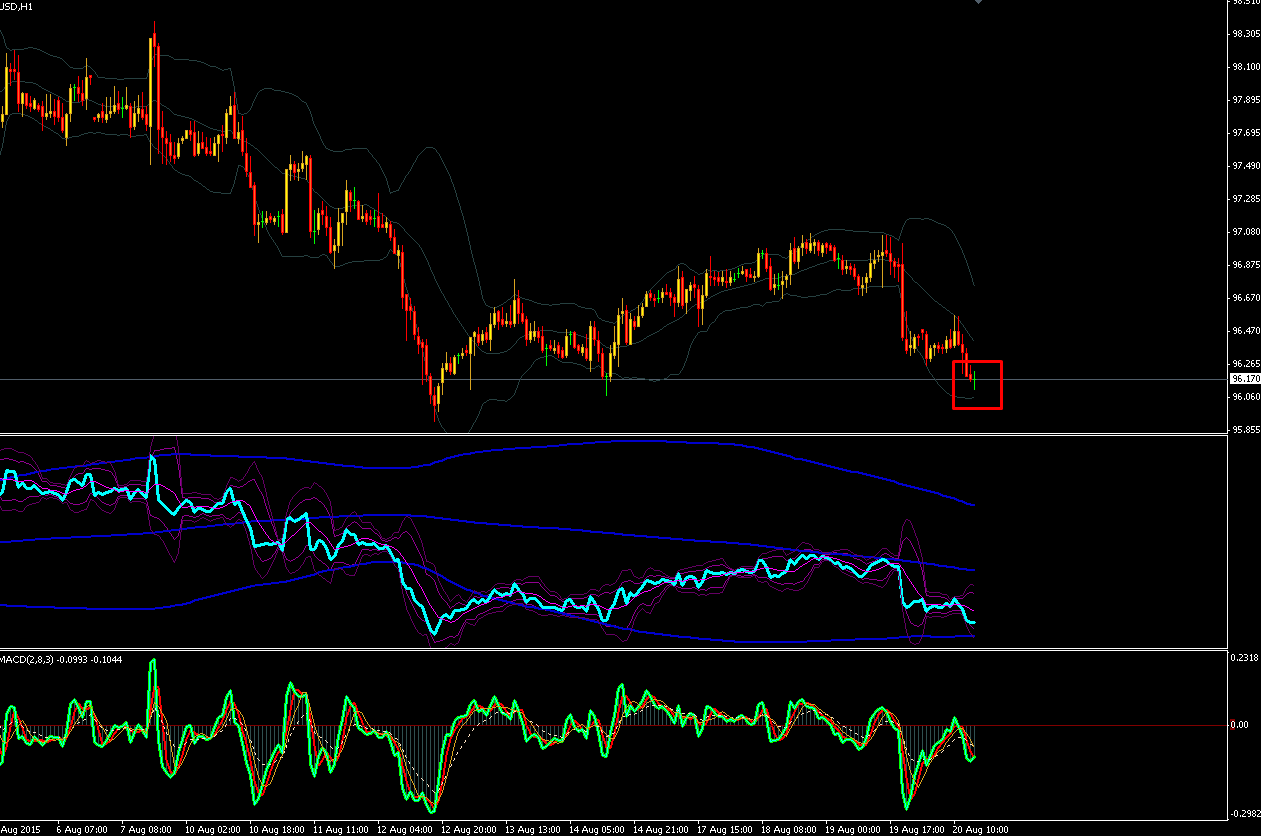The height and width of the screenshot is (836, 1261).
Task: Click the 0.00 MACD zero level label
Action: (x=1240, y=724)
